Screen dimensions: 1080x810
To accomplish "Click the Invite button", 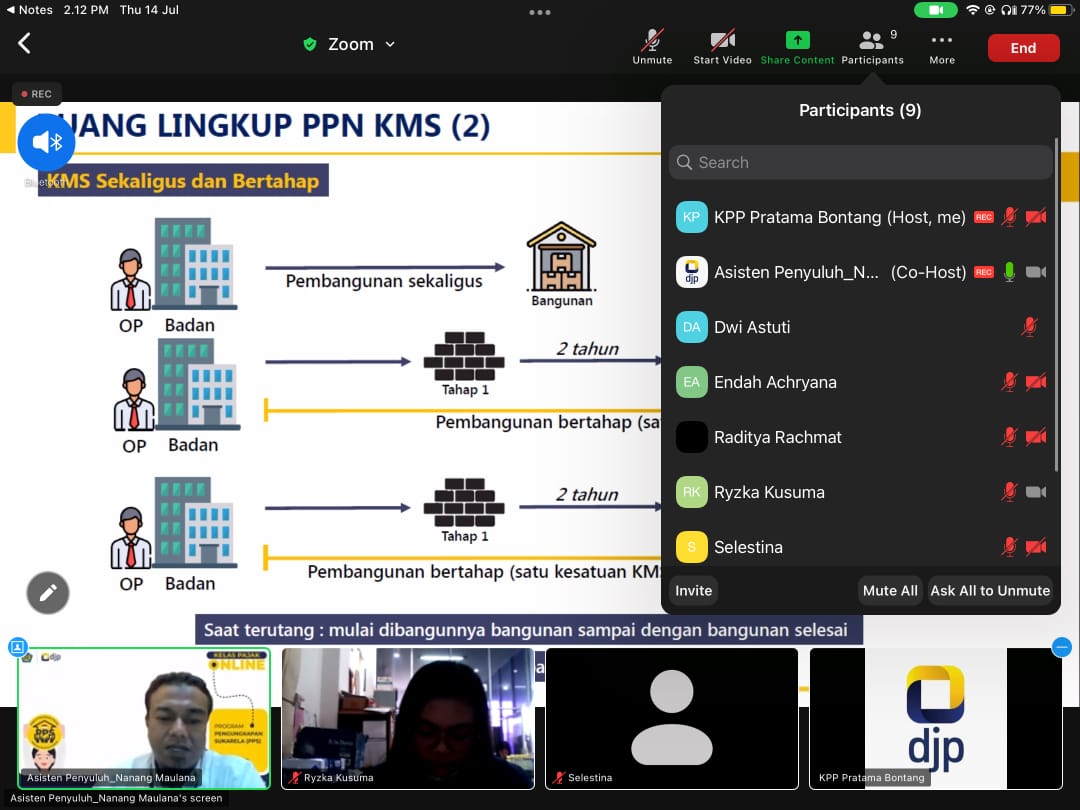I will (x=693, y=590).
